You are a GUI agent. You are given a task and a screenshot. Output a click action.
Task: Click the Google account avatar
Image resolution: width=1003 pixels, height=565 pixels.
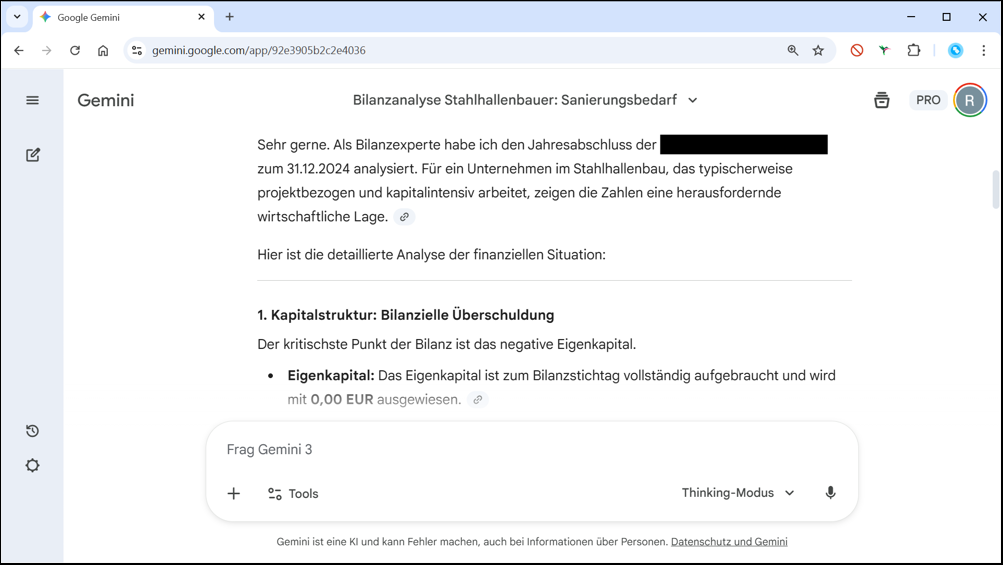tap(969, 100)
